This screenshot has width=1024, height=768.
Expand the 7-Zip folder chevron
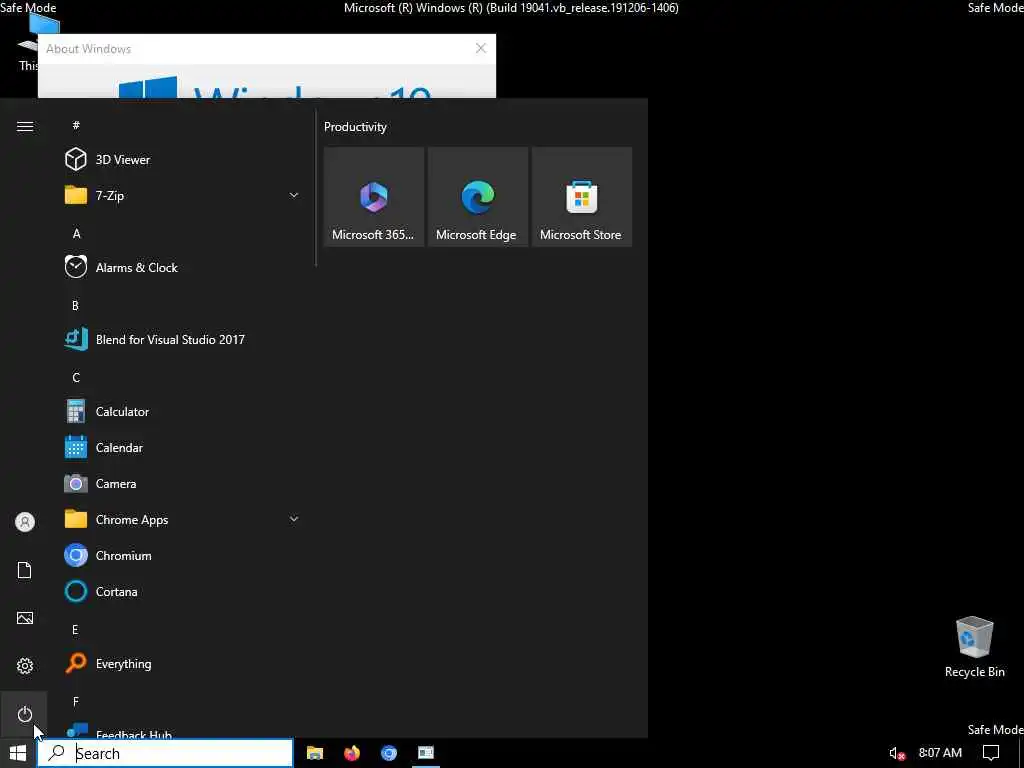(294, 195)
